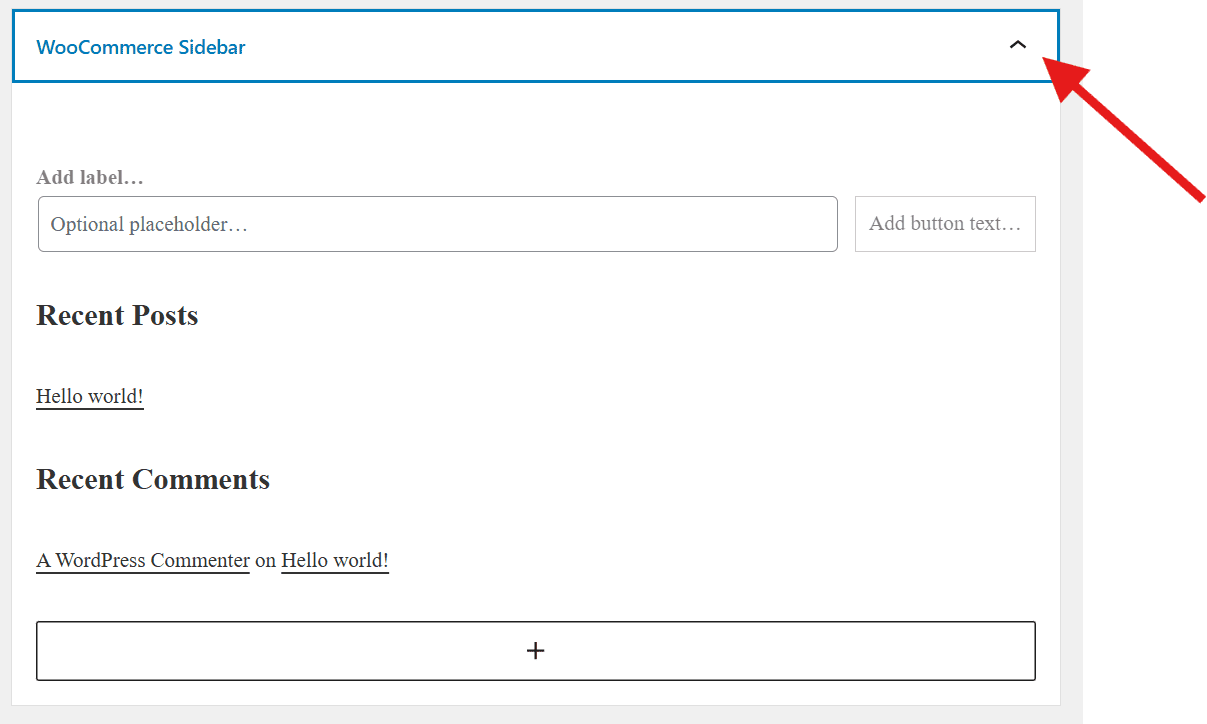Click the "Add button text…" field
Viewport: 1207px width, 724px height.
[944, 223]
